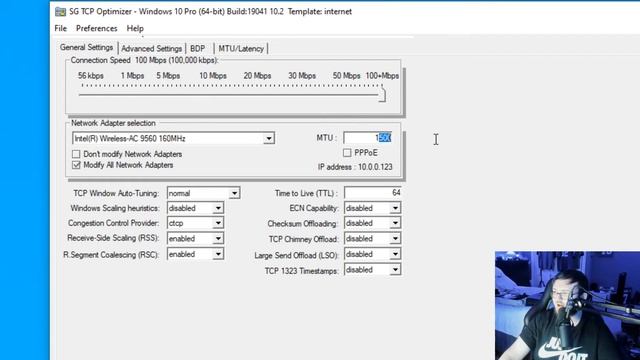The width and height of the screenshot is (640, 360).
Task: Open the File menu
Action: click(60, 28)
